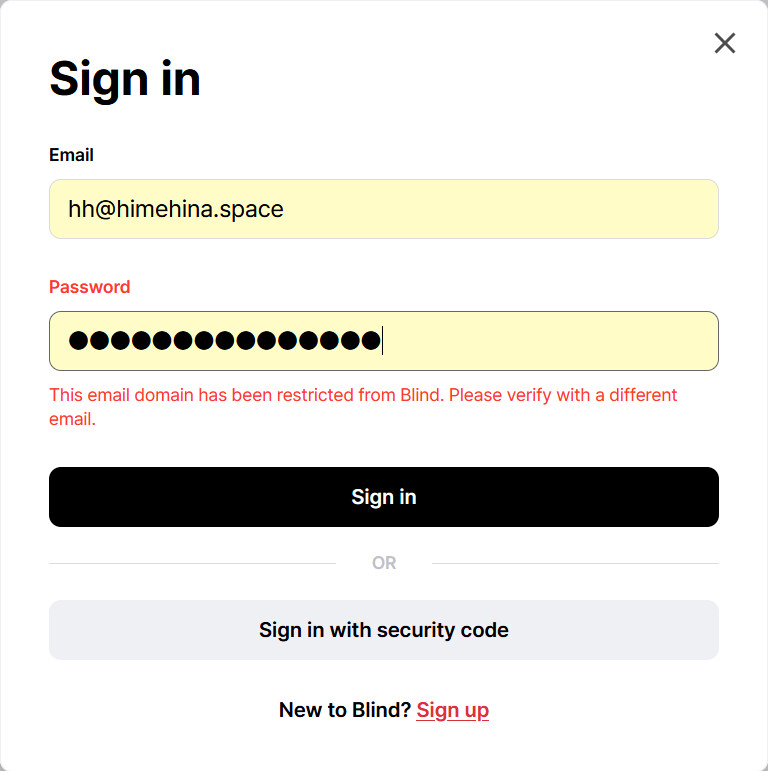768x771 pixels.
Task: Choose Sign in with security code
Action: click(x=383, y=630)
